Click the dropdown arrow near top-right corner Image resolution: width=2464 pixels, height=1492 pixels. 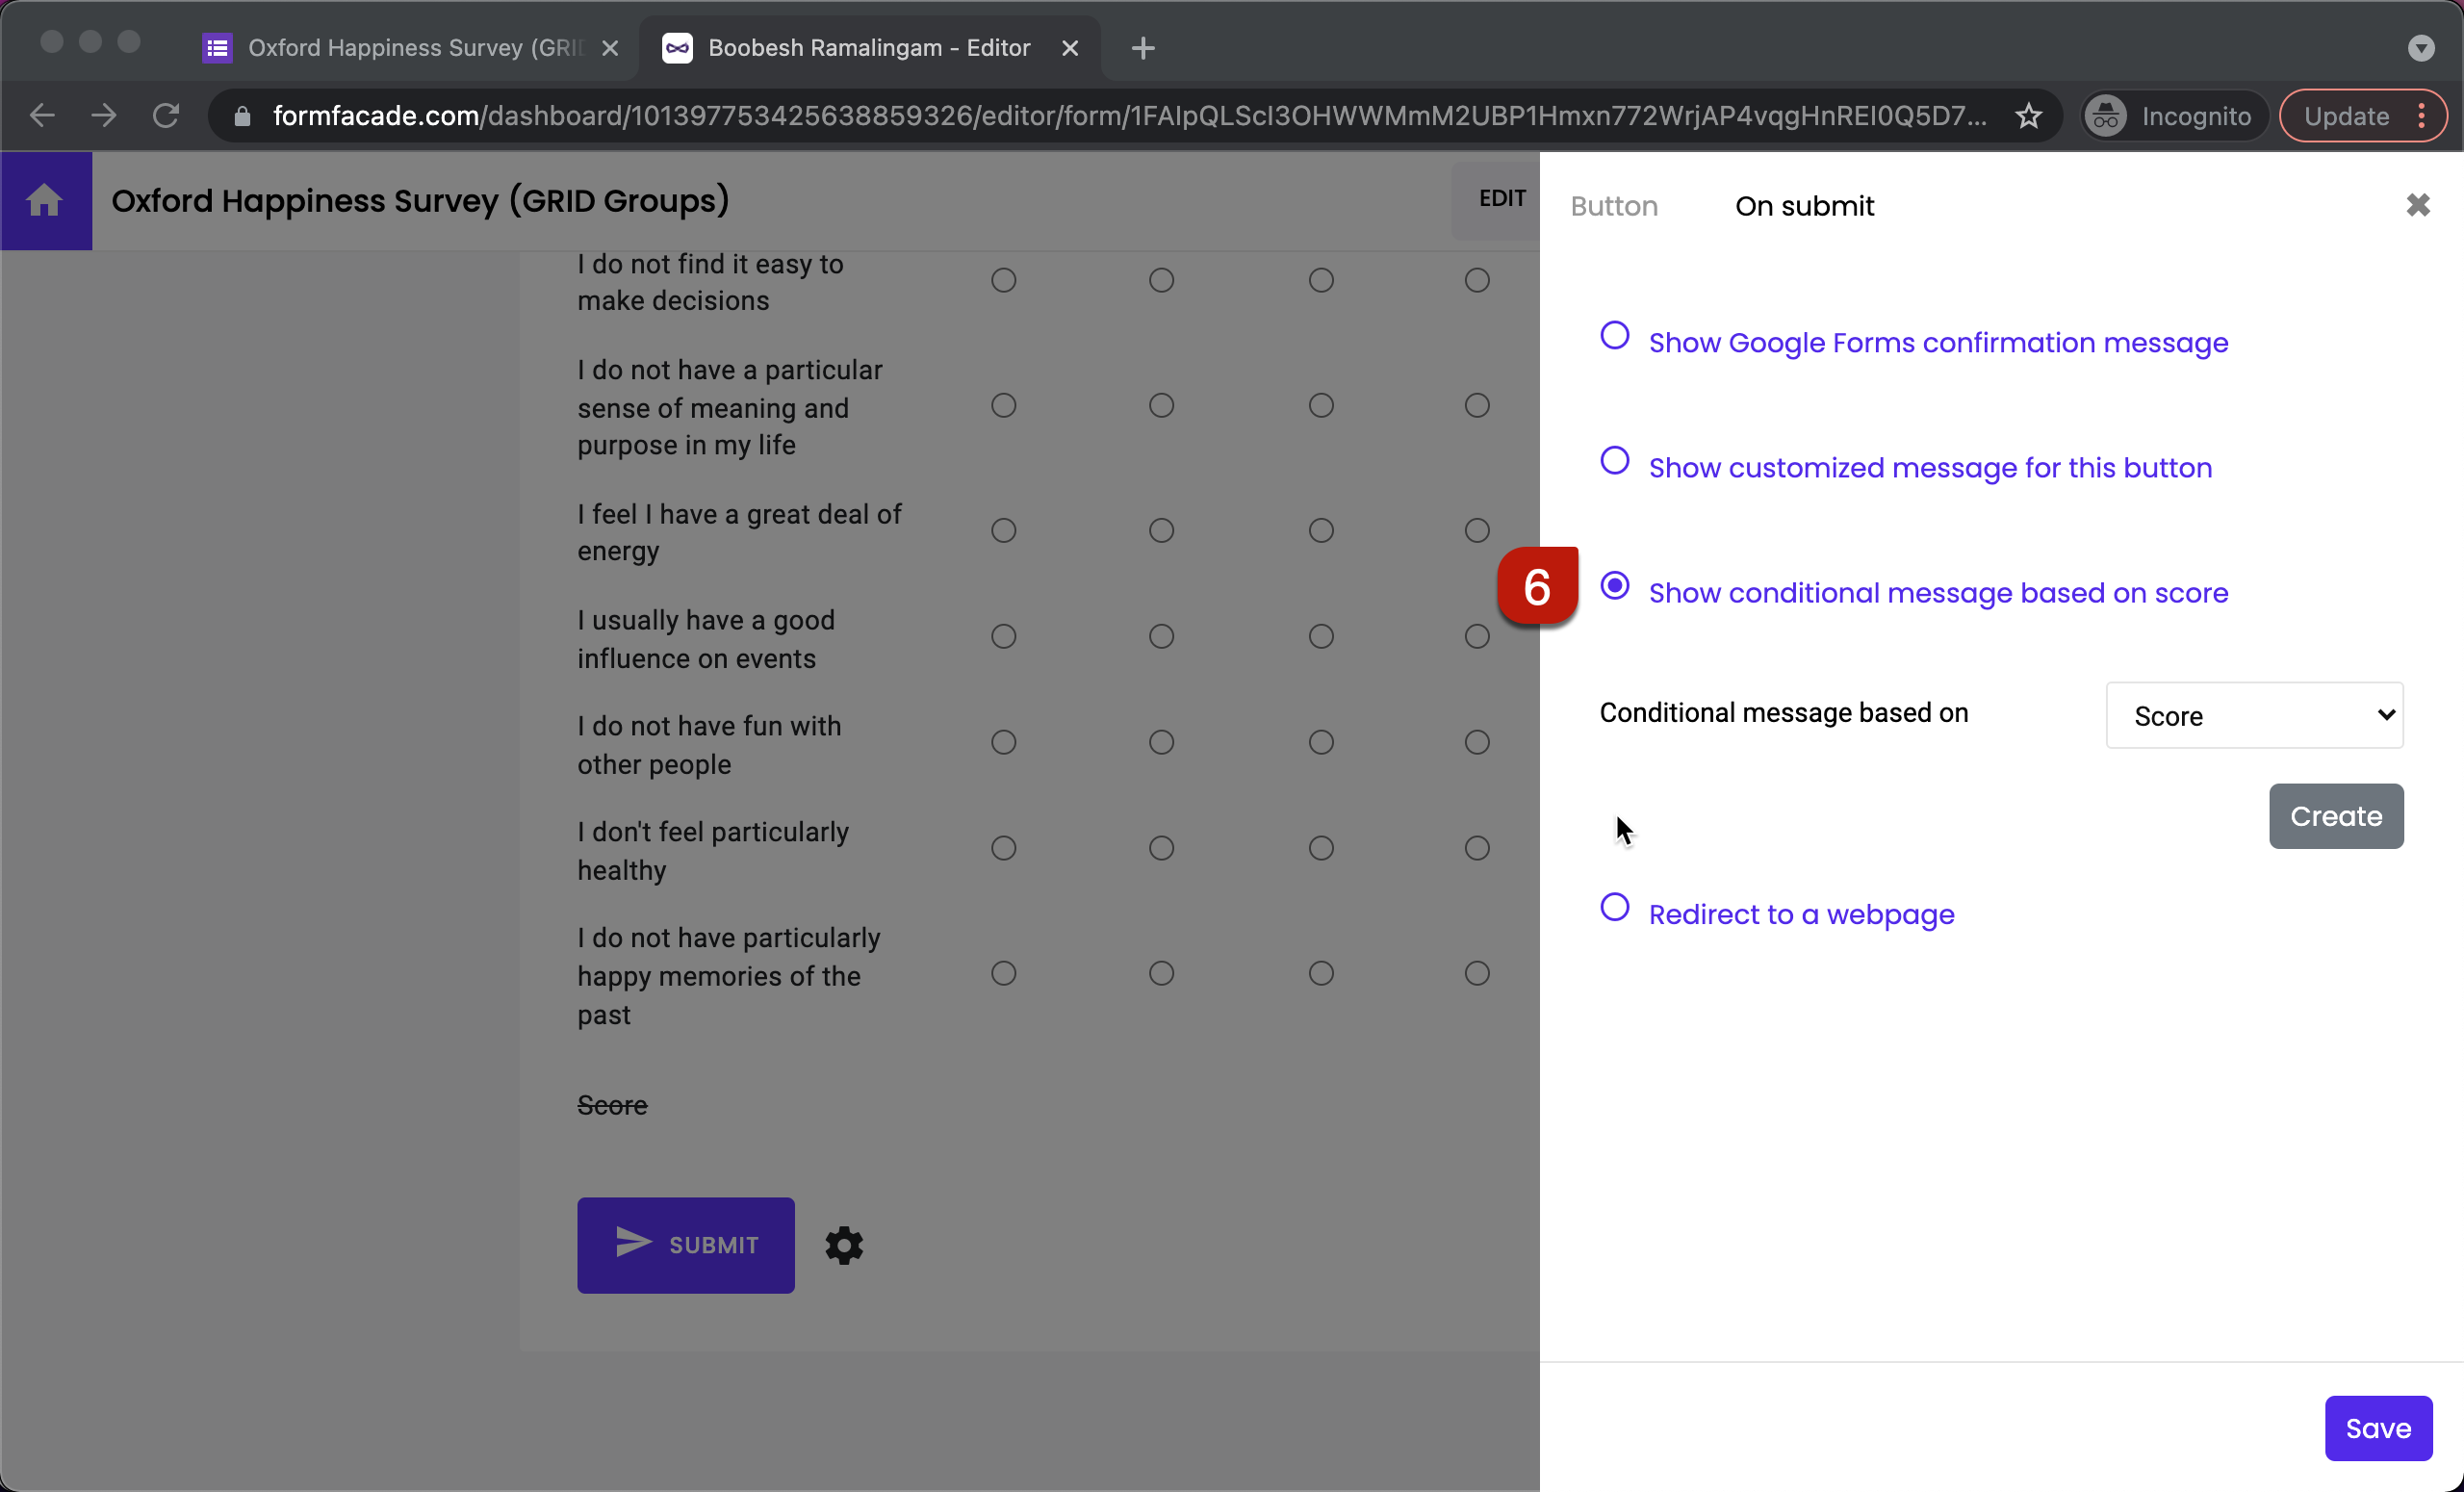pos(2421,47)
